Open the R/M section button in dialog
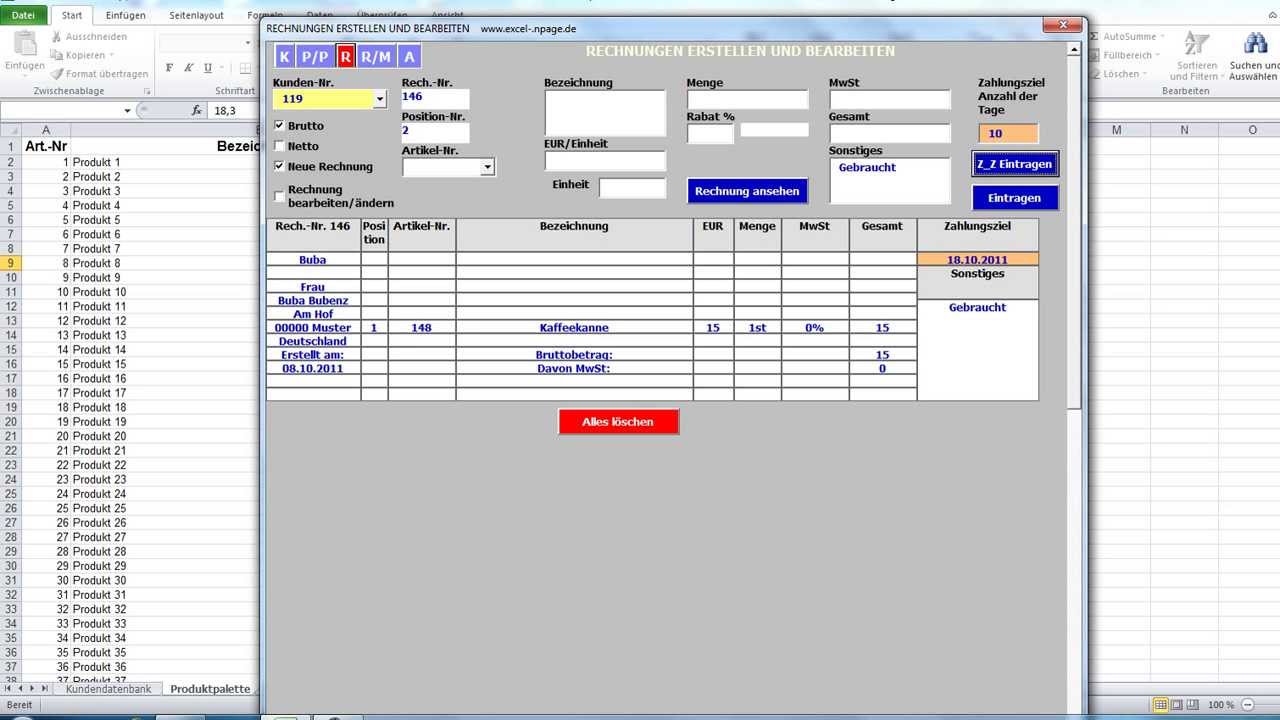 tap(376, 57)
